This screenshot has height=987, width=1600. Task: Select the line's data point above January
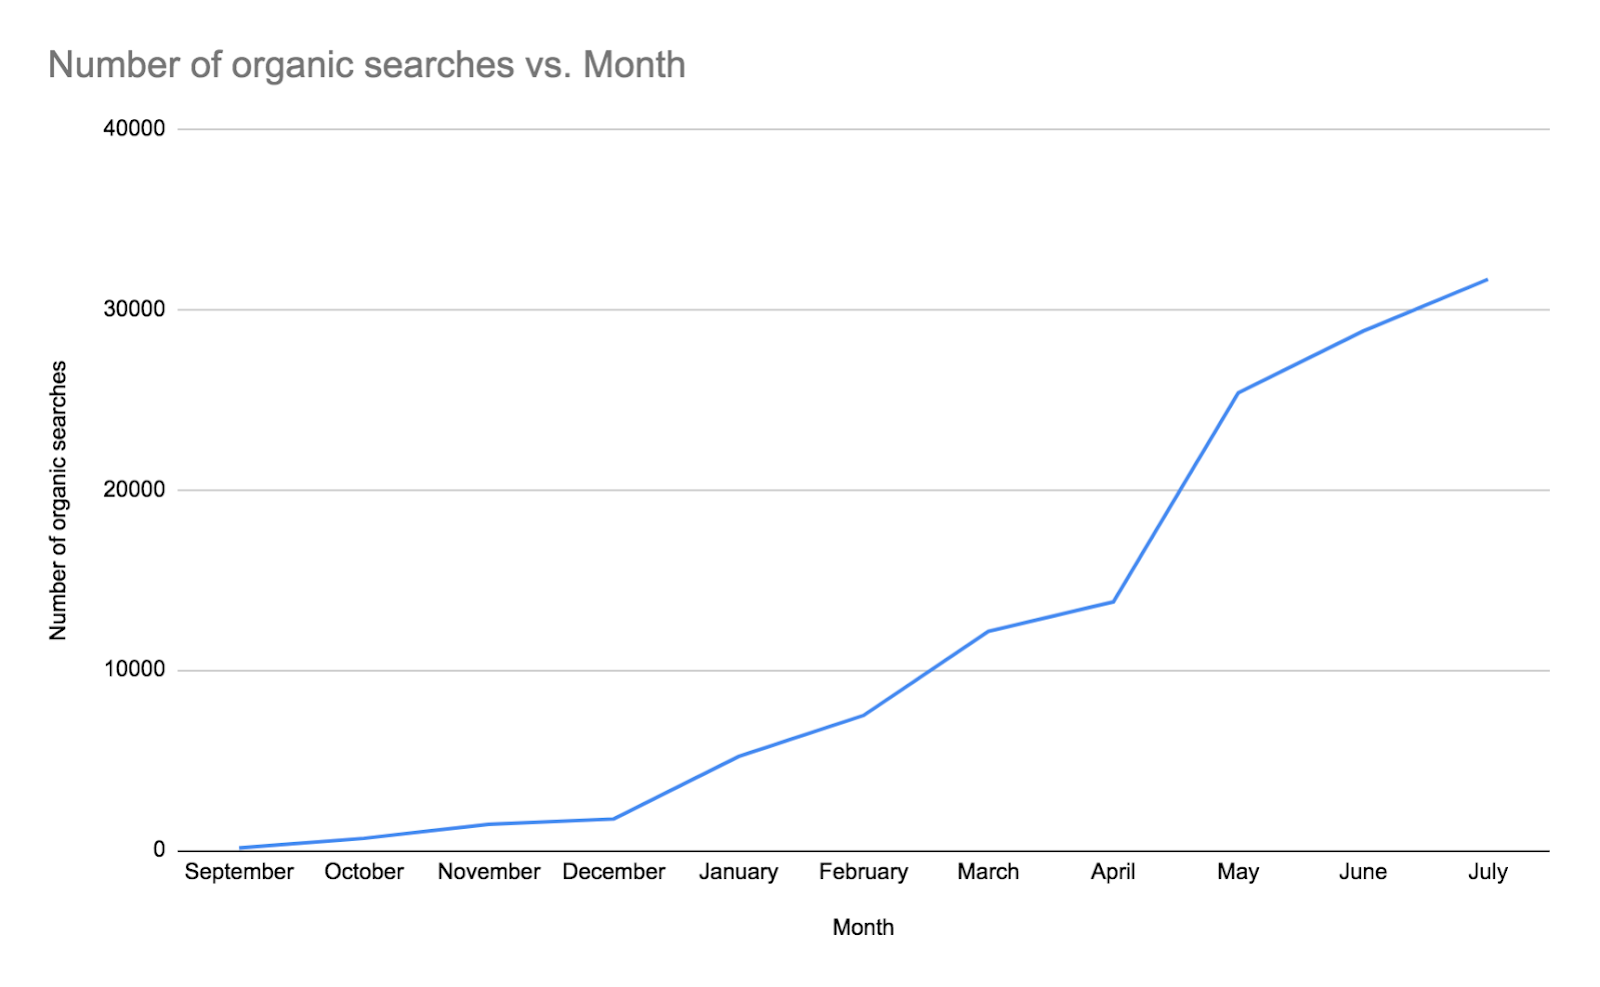click(x=738, y=757)
